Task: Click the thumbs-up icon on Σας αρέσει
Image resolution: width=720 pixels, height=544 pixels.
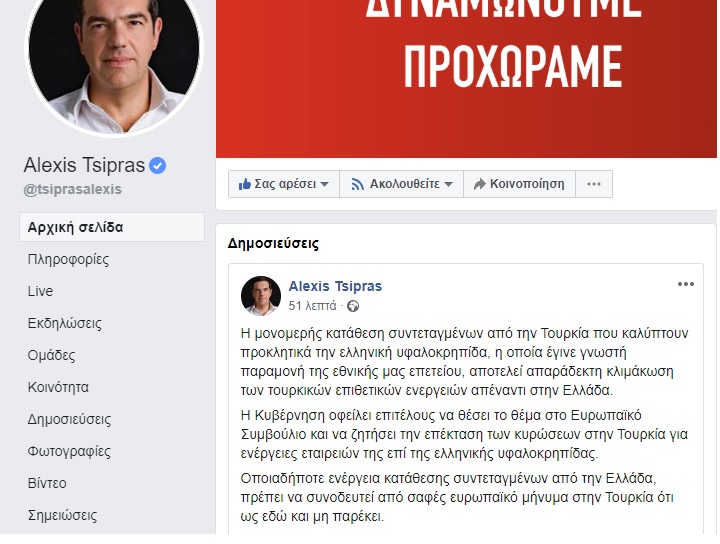Action: [x=244, y=184]
